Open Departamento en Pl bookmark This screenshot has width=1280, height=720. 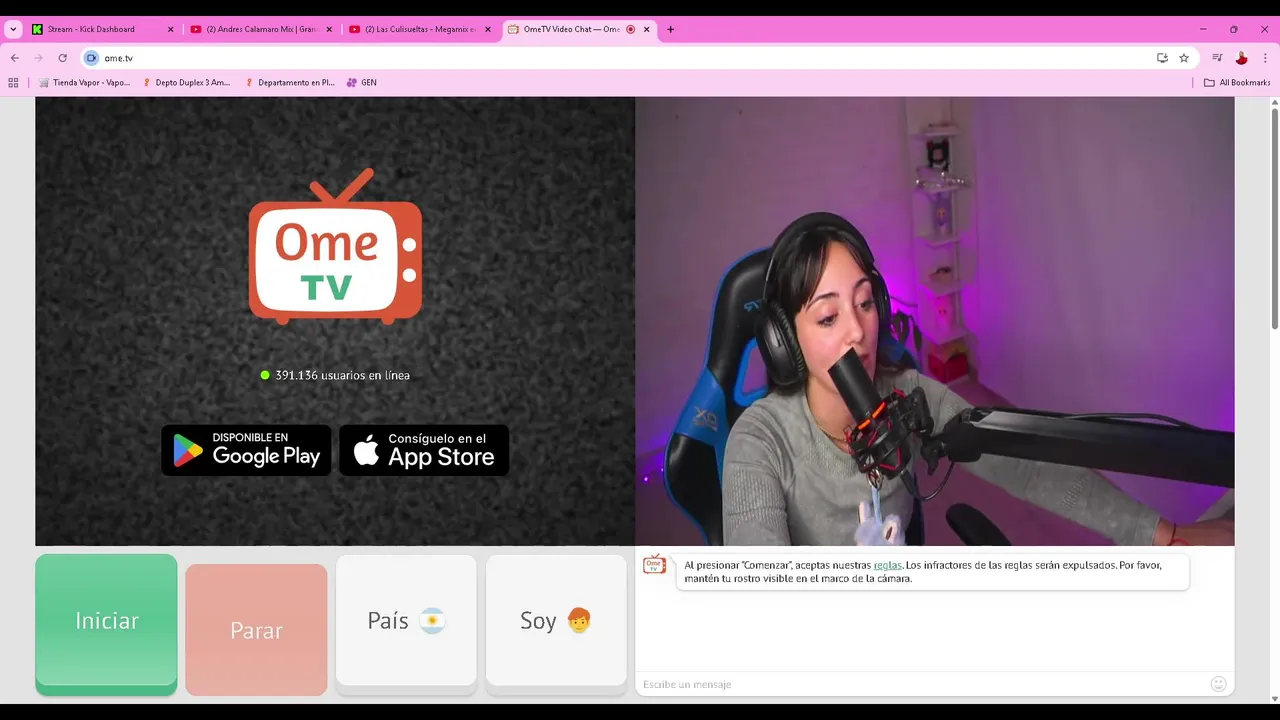click(x=289, y=83)
